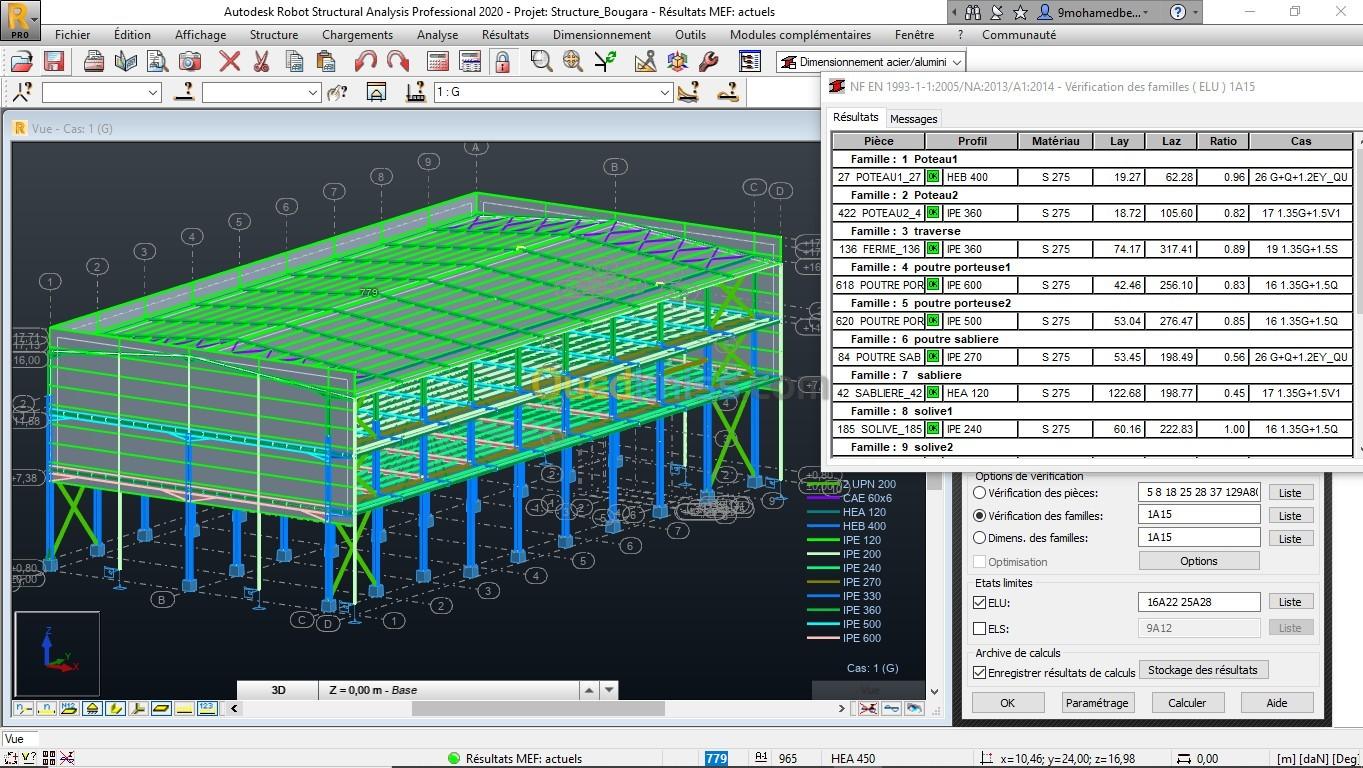1363x768 pixels.
Task: Click the Paramétrage button
Action: tap(1097, 703)
